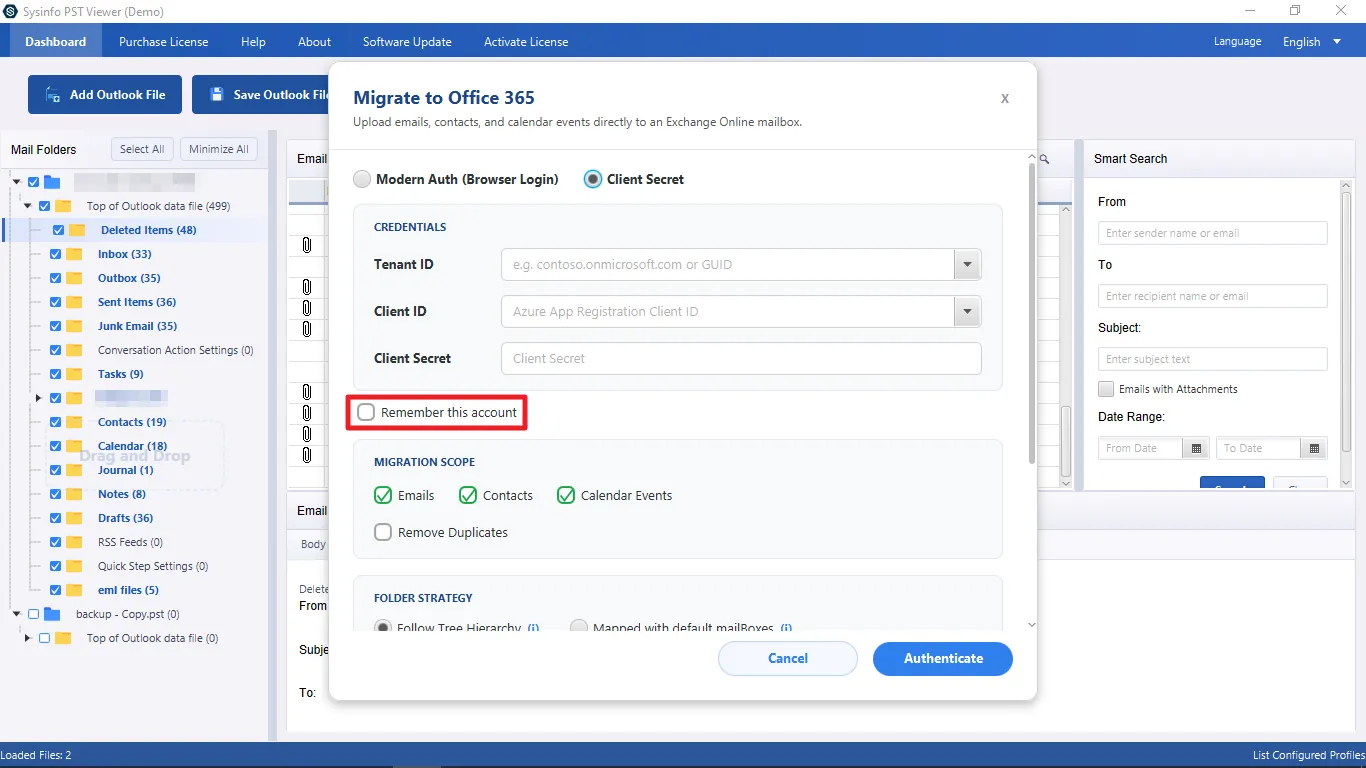Go to Software Update
Screen dimensions: 1366x768
[x=407, y=42]
